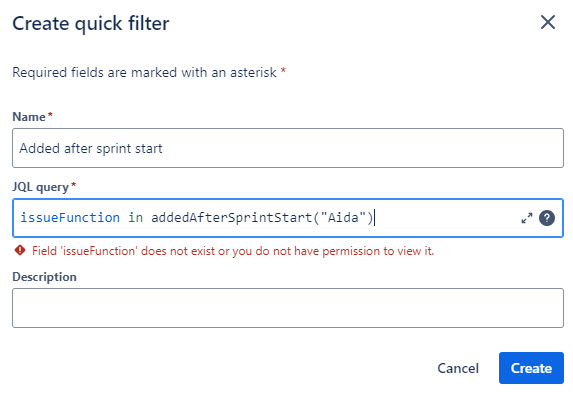Select the Name field label
Viewport: 573px width, 393px height.
(29, 117)
